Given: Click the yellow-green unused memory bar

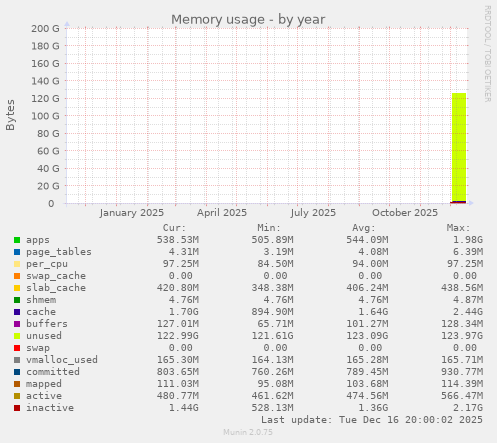Looking at the screenshot, I should tap(459, 147).
